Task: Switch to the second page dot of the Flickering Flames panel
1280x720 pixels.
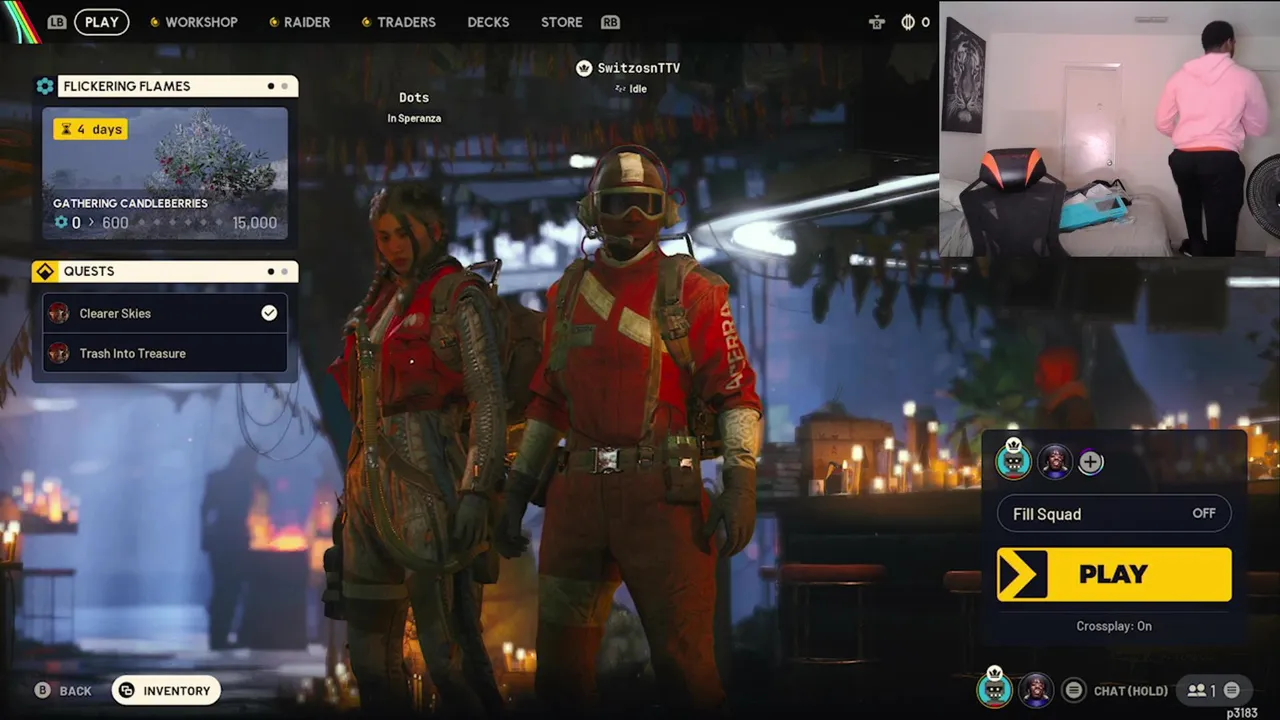Action: click(284, 86)
